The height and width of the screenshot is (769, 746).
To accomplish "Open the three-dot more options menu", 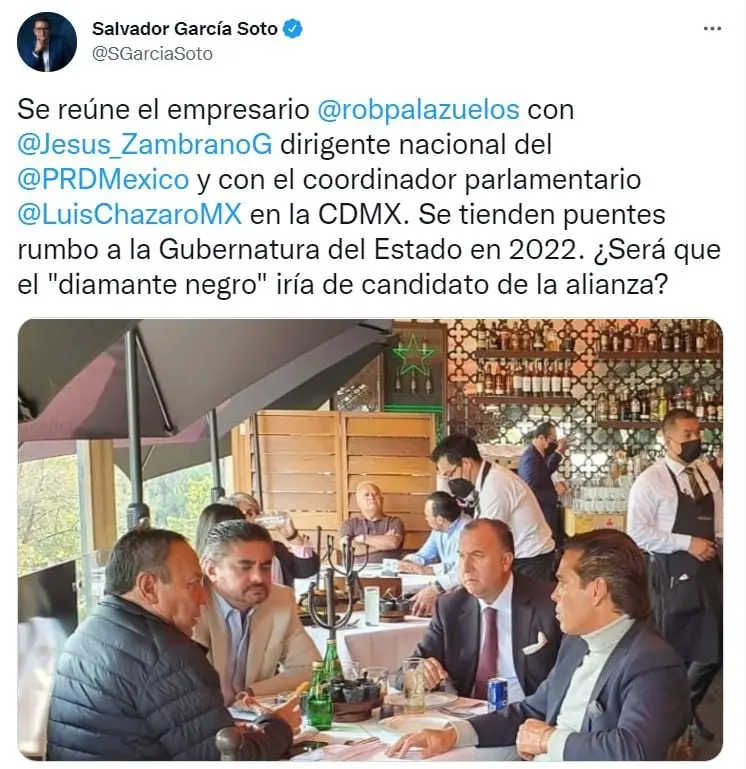I will [712, 29].
